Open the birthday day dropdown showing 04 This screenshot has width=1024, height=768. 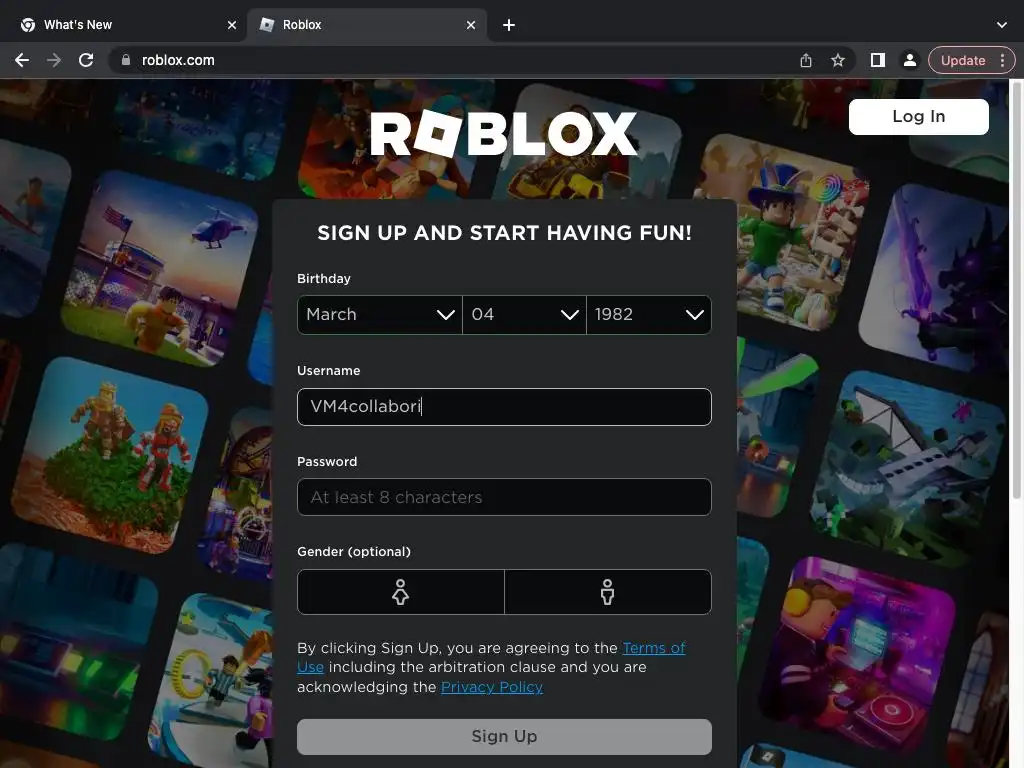524,315
